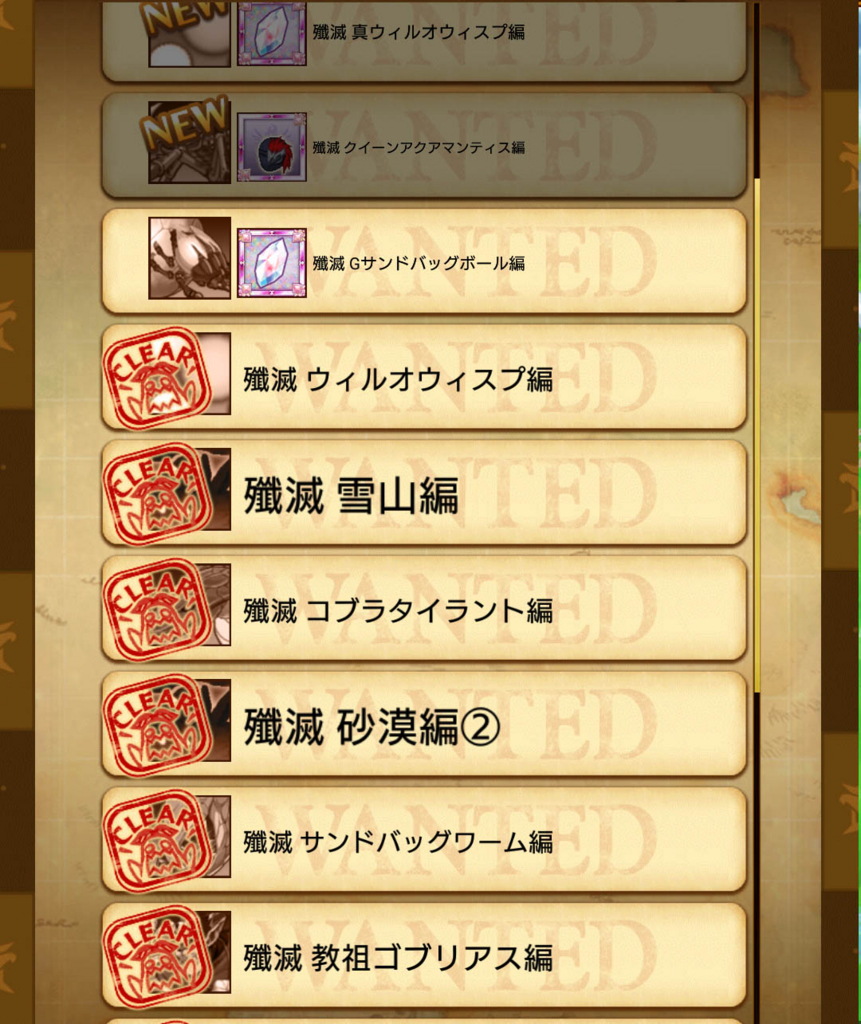Click the spider monster thumbnail on Gサンドバッグボール編
Image resolution: width=861 pixels, height=1024 pixels.
click(x=189, y=258)
